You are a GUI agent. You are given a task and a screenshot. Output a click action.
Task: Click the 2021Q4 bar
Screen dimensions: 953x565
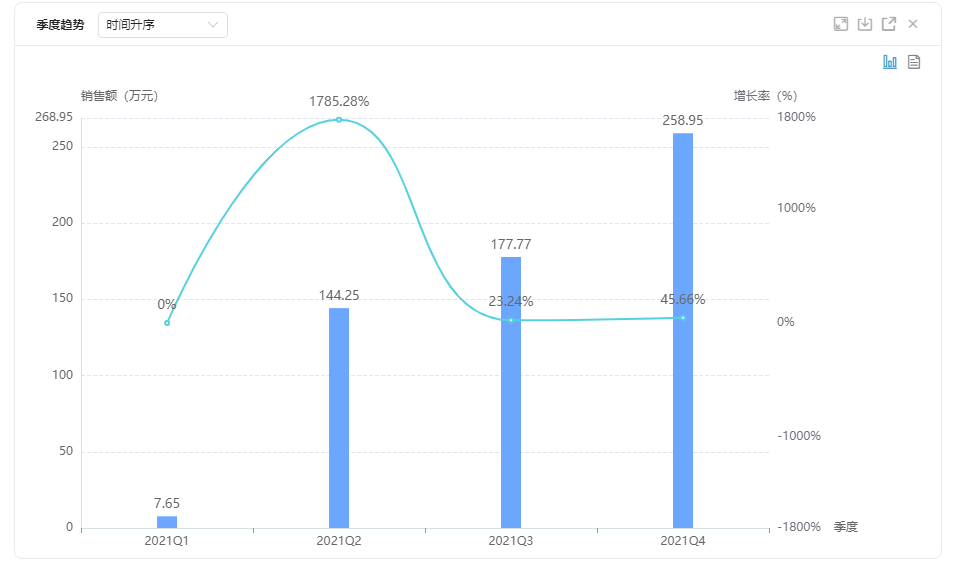tap(683, 330)
